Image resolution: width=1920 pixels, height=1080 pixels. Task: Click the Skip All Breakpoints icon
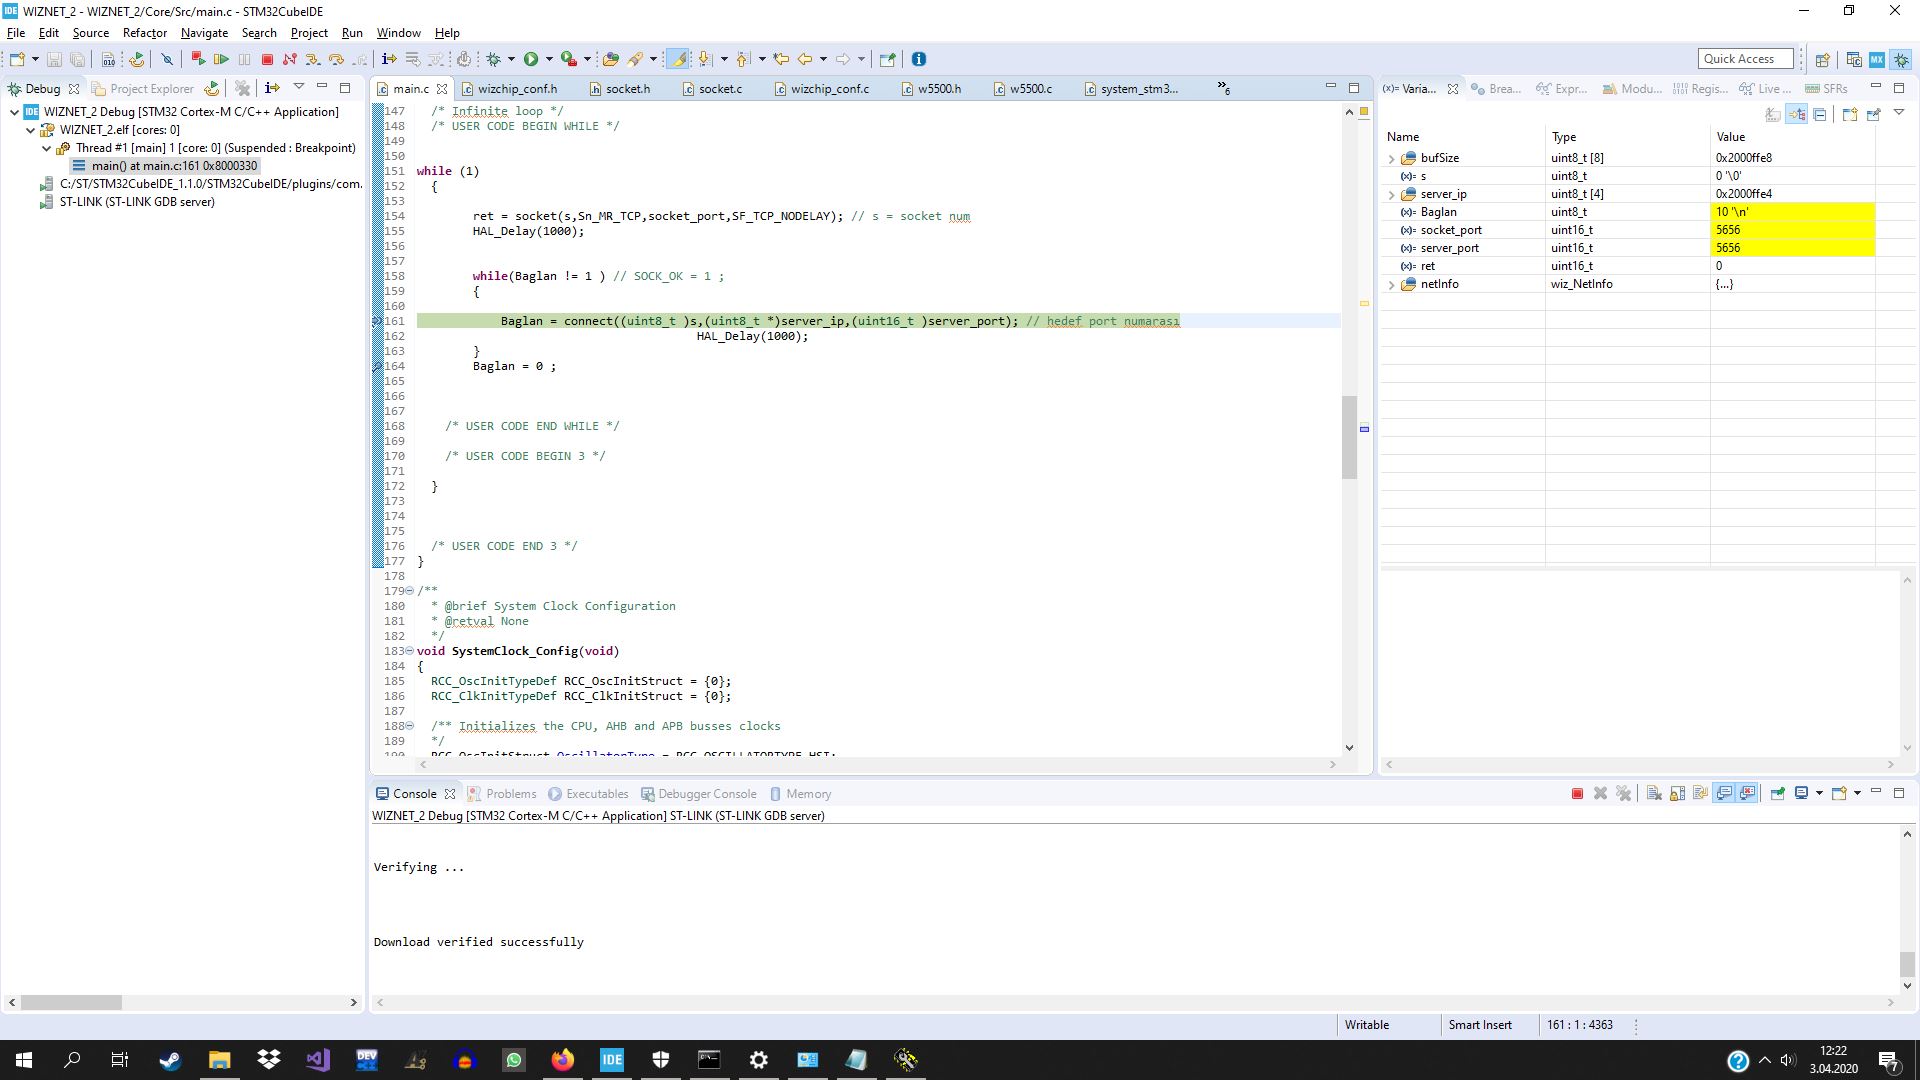pyautogui.click(x=167, y=59)
